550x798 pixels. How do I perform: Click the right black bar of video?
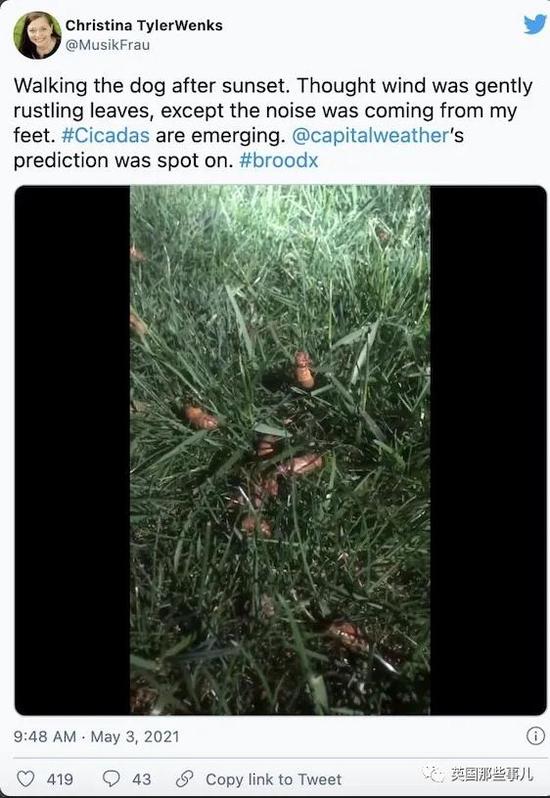point(488,450)
